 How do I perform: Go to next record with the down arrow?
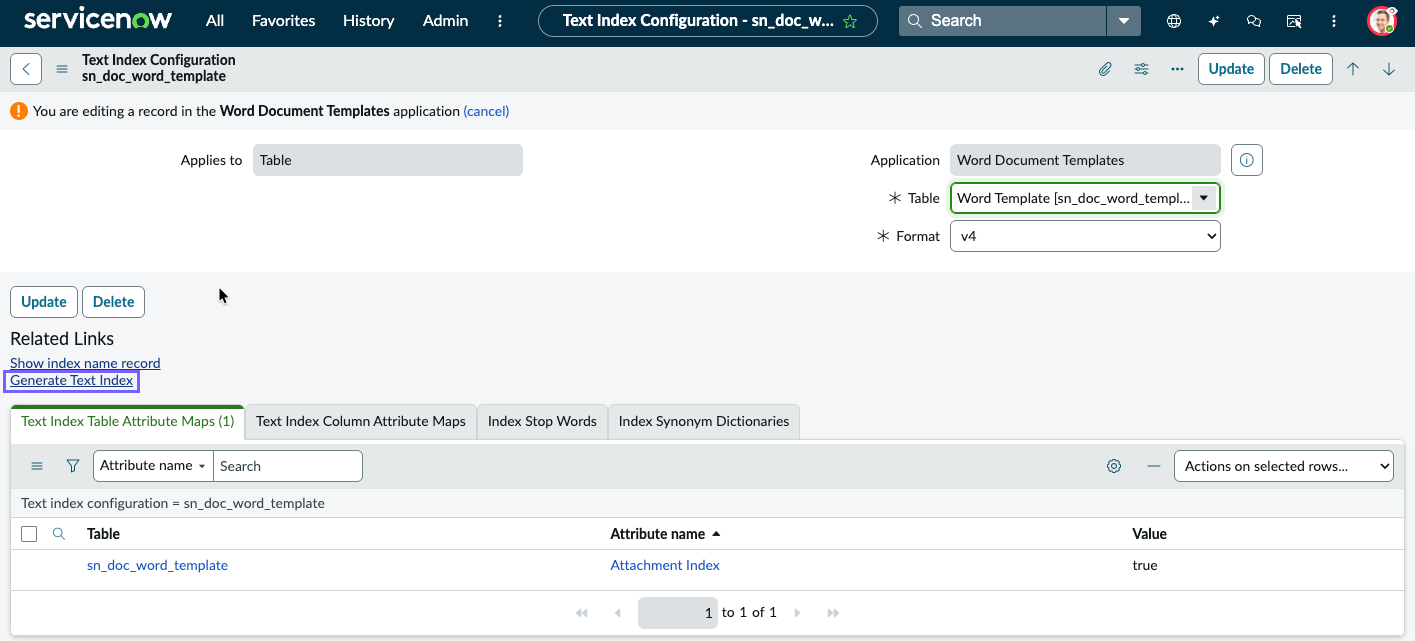[x=1389, y=69]
